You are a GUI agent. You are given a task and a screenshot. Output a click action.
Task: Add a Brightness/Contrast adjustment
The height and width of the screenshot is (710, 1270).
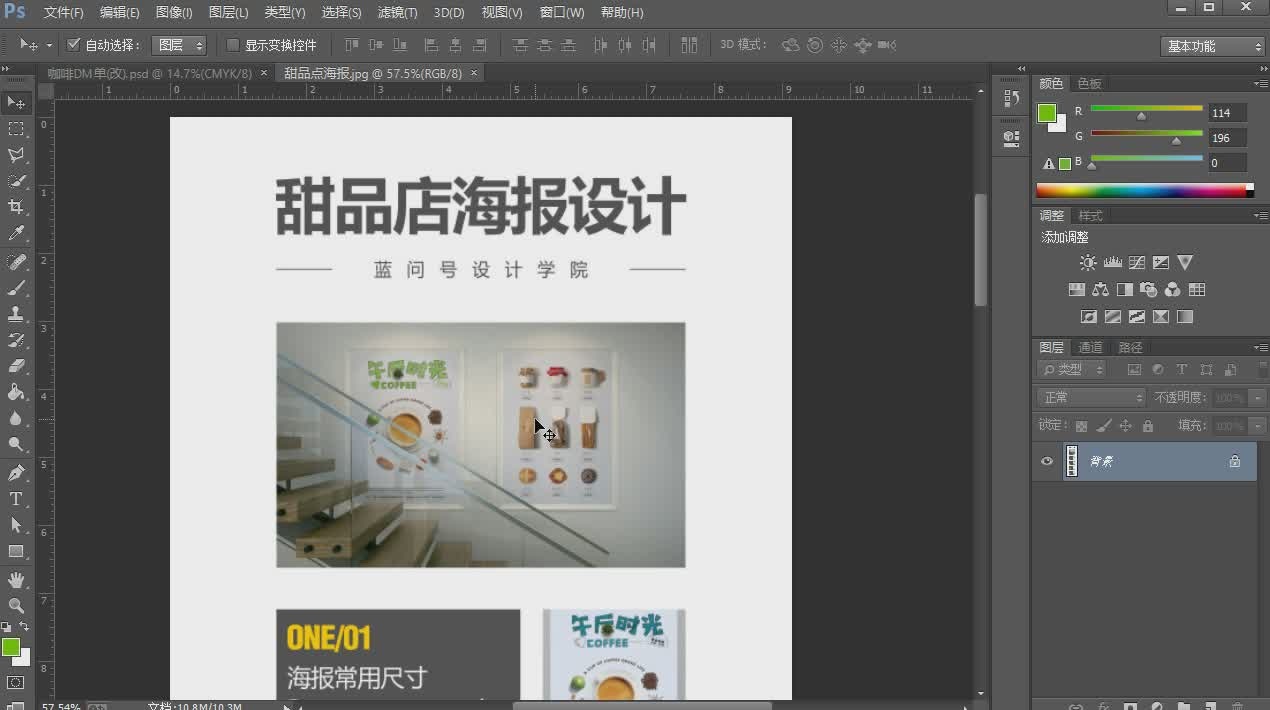pyautogui.click(x=1088, y=263)
